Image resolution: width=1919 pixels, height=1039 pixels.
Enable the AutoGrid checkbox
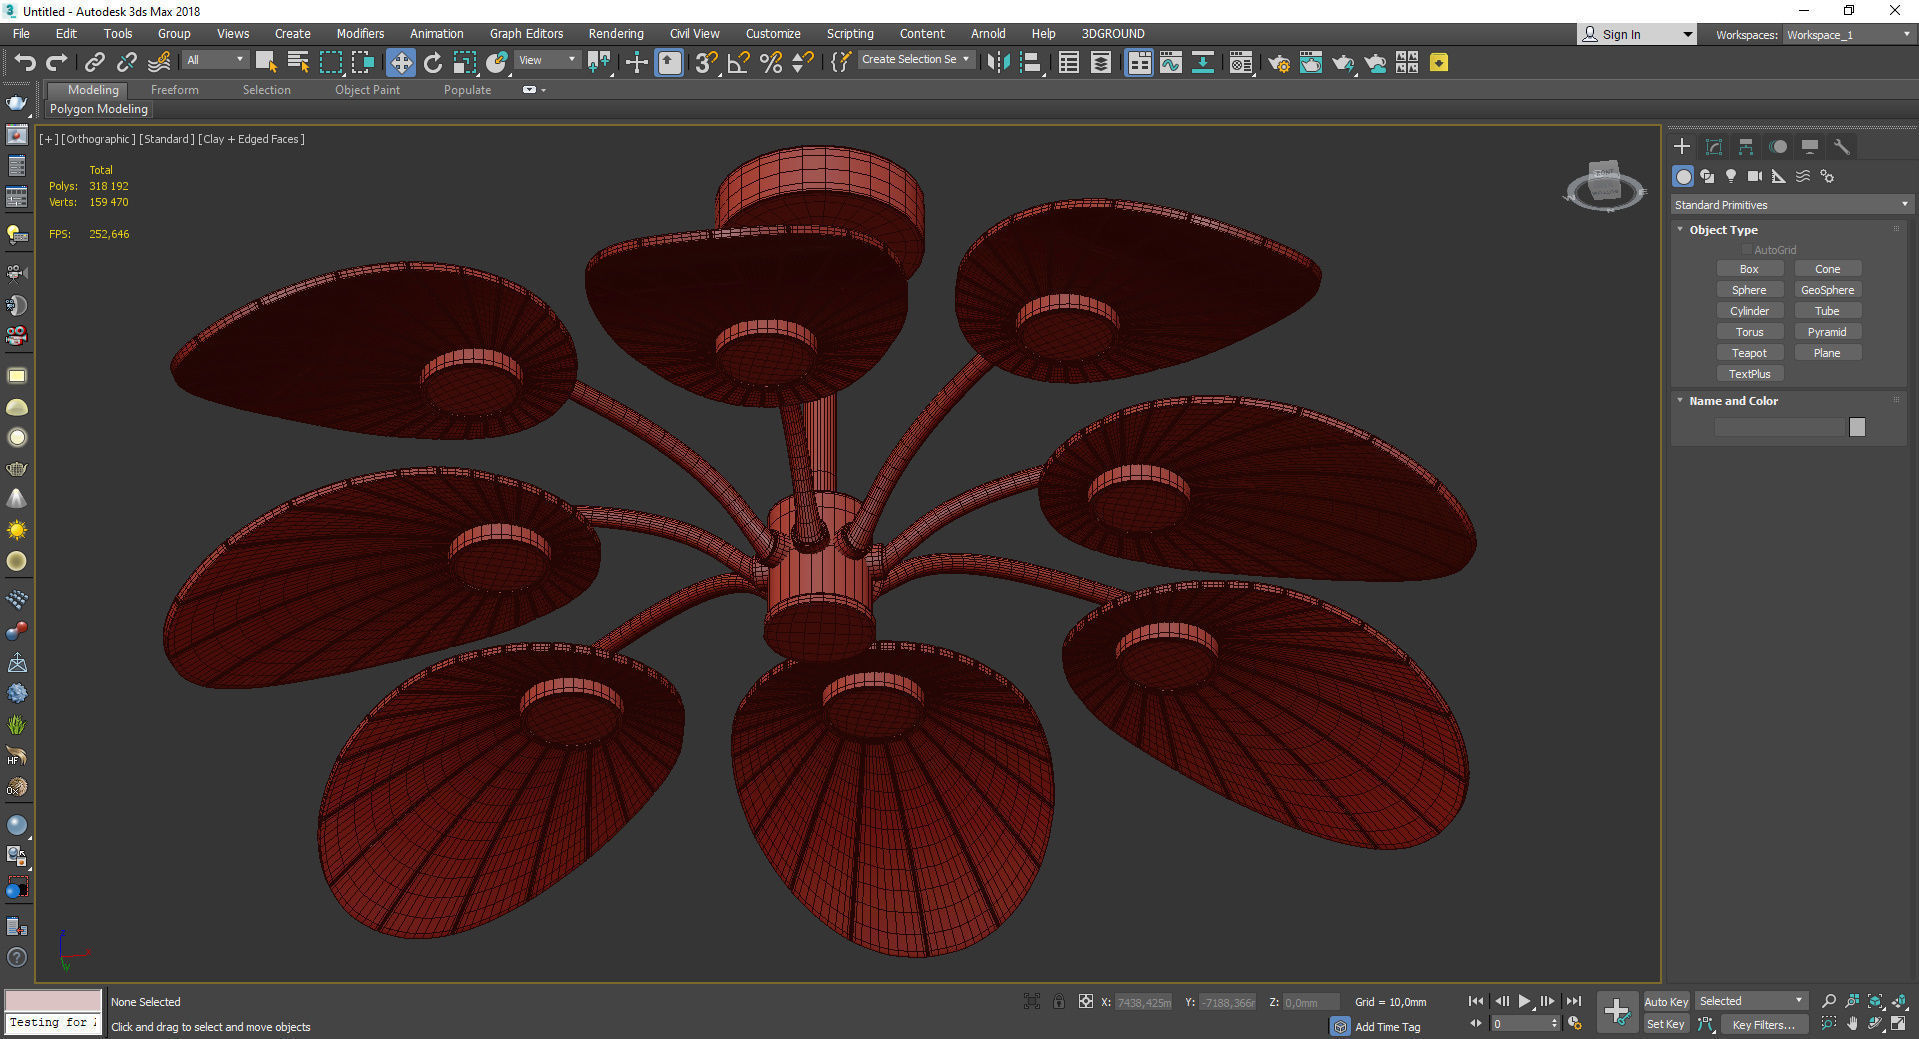click(1747, 250)
